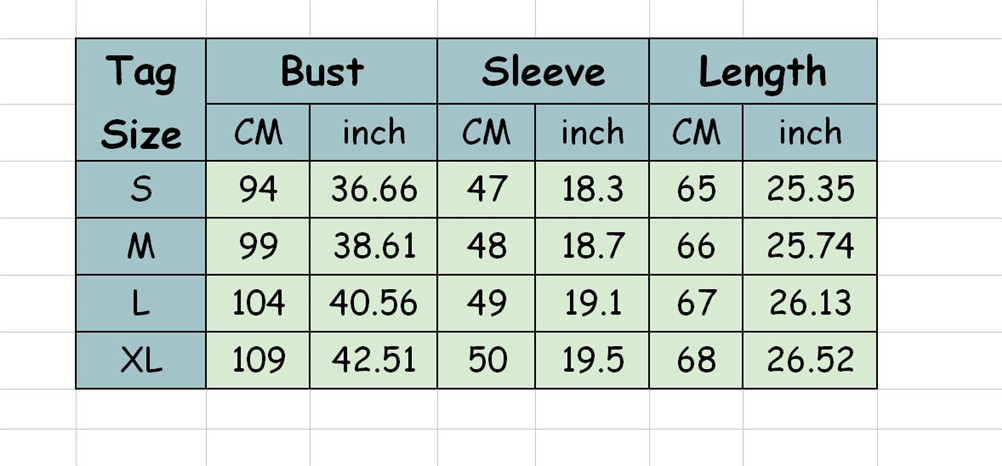
Task: Click the cell containing 36.66
Action: [x=374, y=189]
